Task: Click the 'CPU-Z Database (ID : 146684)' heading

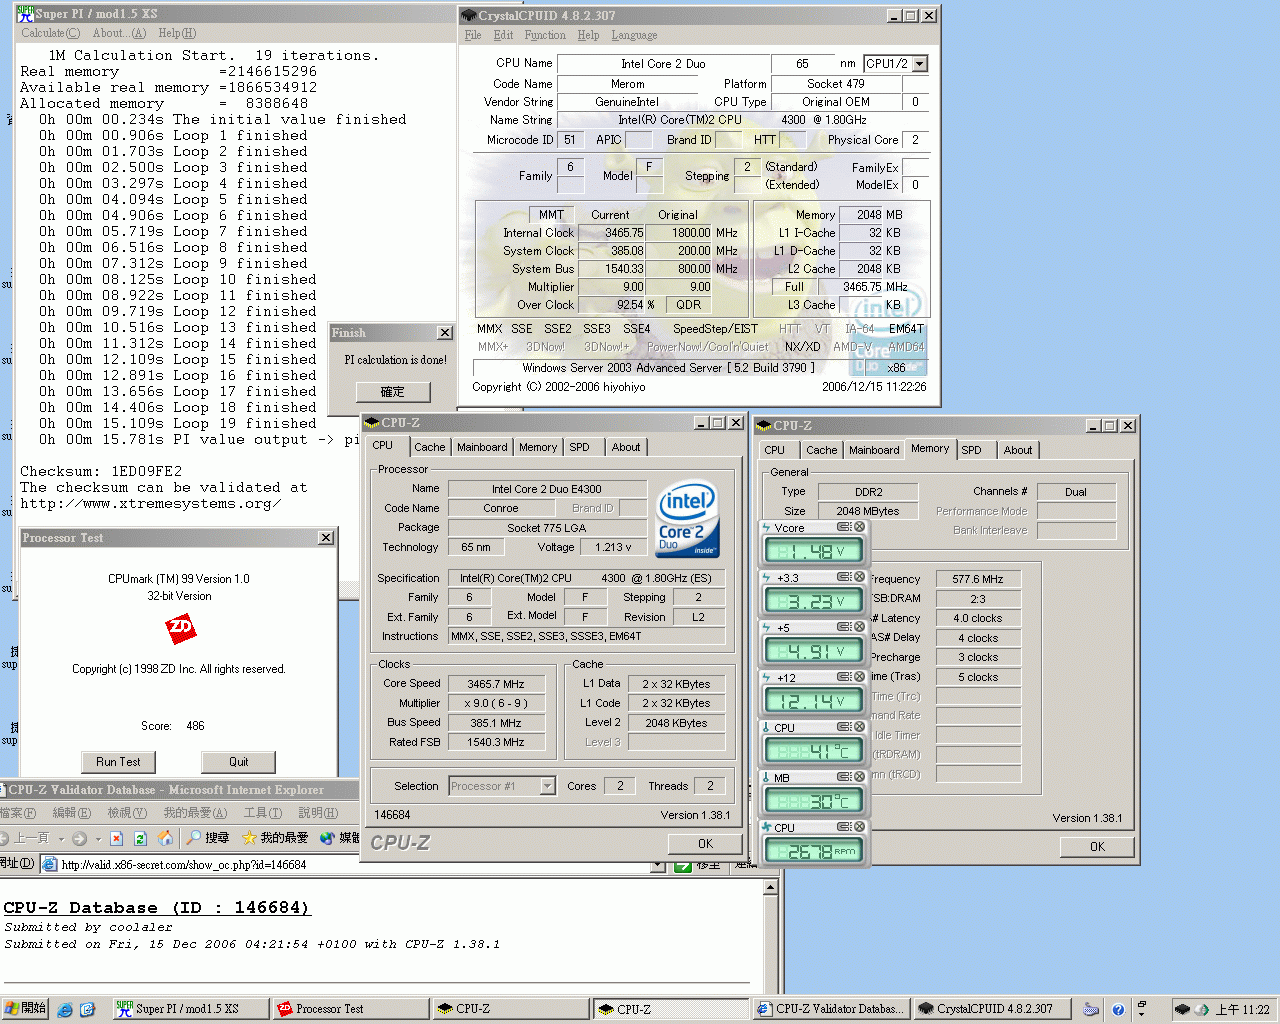Action: [x=157, y=908]
